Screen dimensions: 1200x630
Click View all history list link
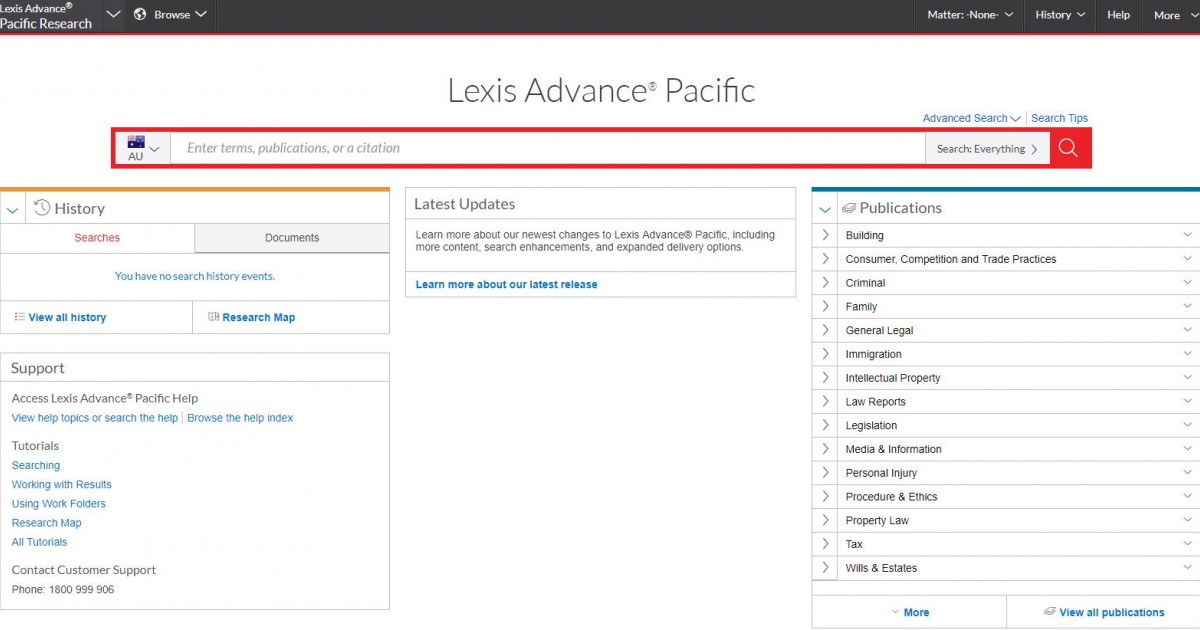coord(60,317)
